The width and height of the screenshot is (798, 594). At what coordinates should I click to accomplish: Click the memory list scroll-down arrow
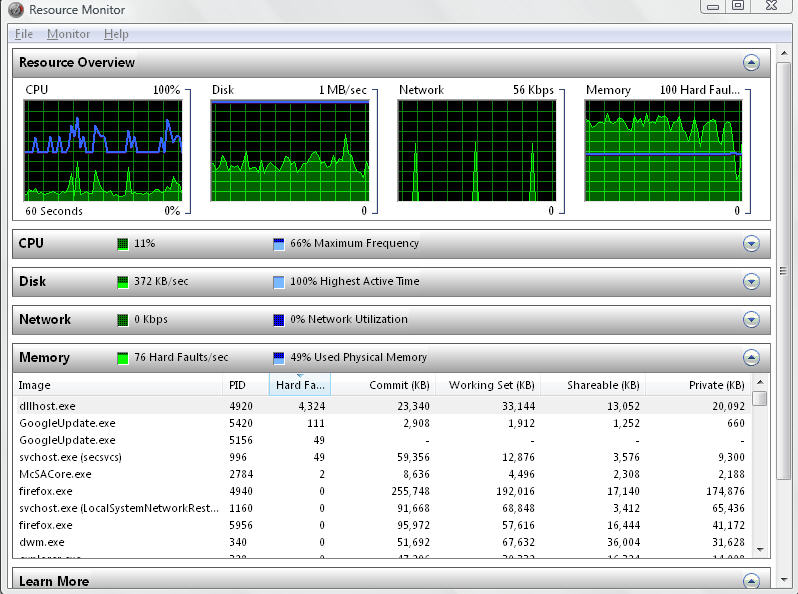(x=760, y=549)
